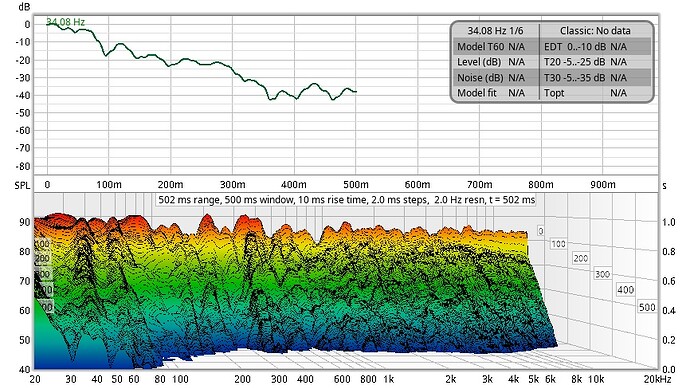The height and width of the screenshot is (388, 690).
Task: Click the 500 time slice label on waterfall
Action: (x=647, y=307)
